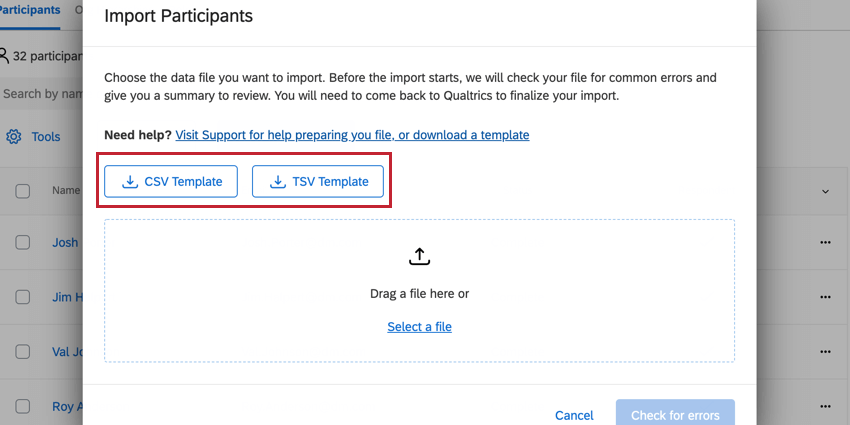Click the upload arrow icon in drop zone
Viewport: 850px width, 425px height.
point(419,257)
